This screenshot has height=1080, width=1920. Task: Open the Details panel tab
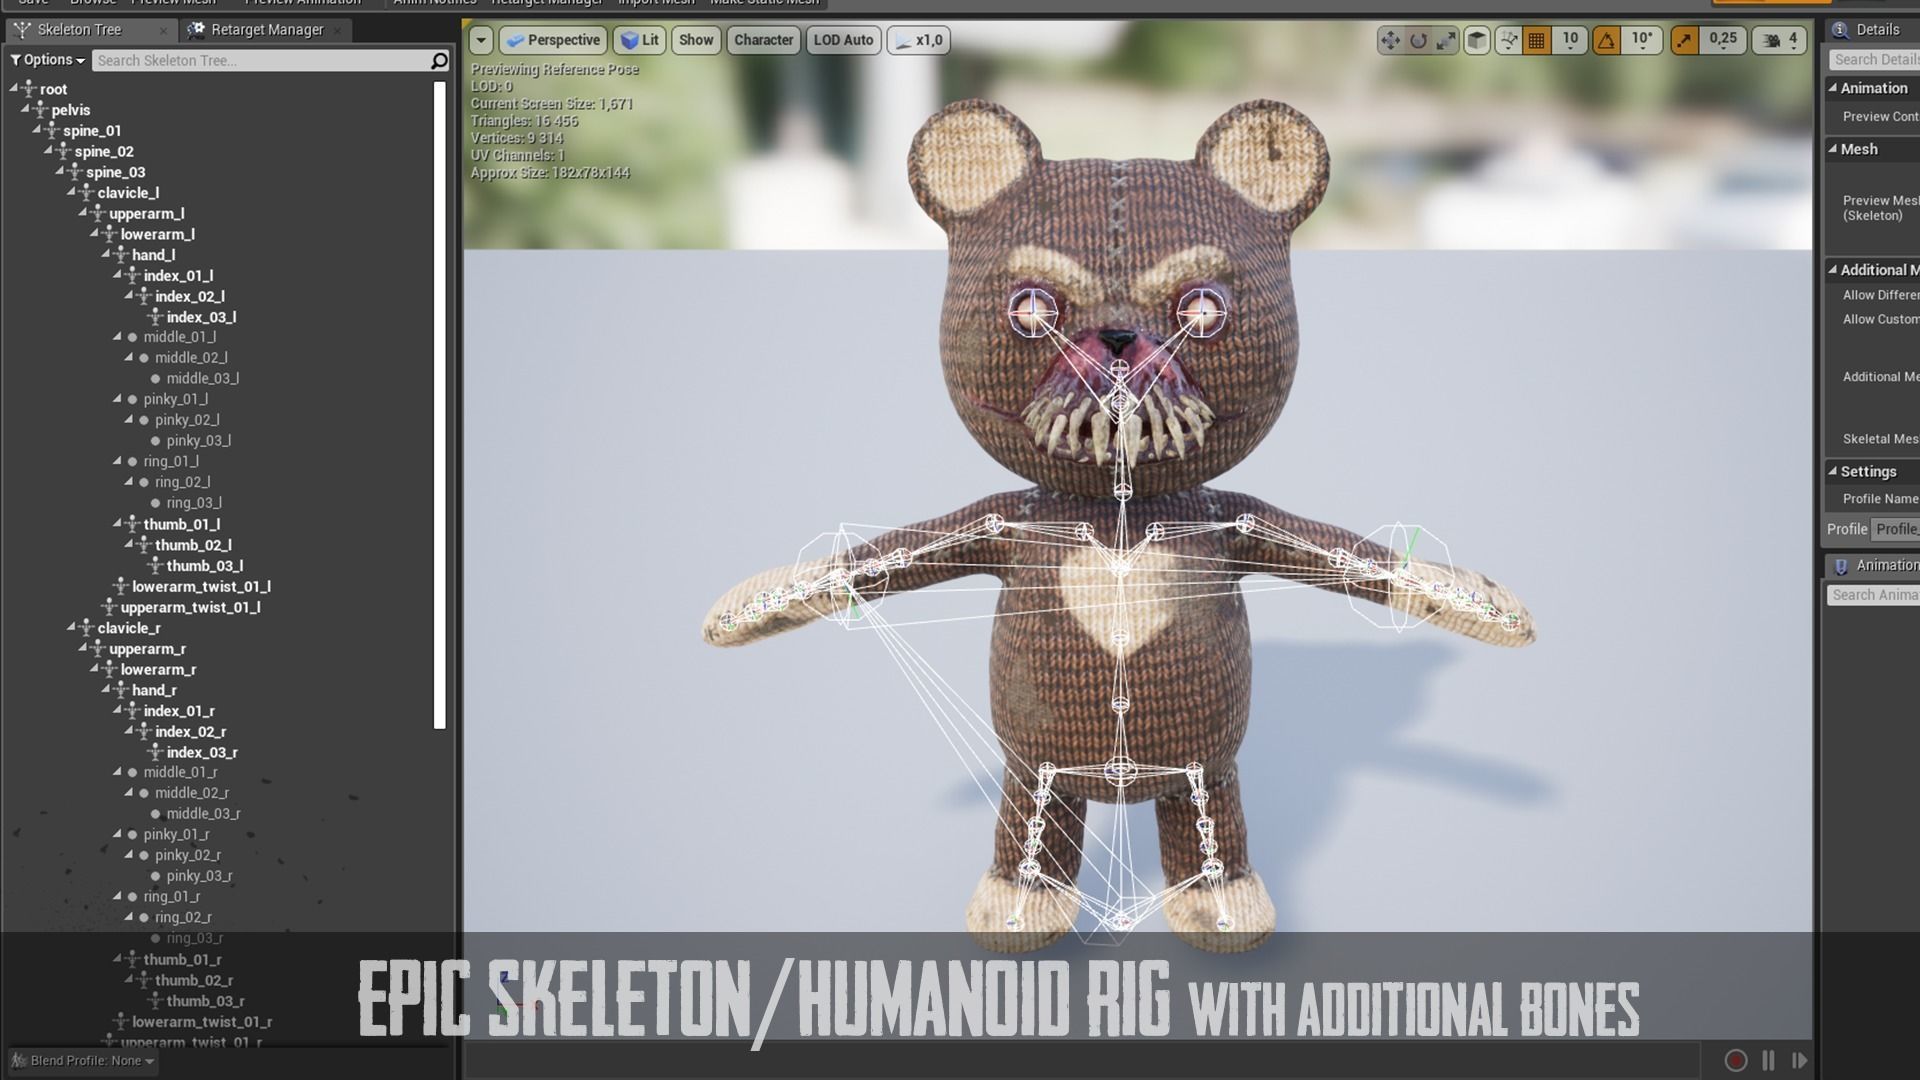(x=1873, y=30)
